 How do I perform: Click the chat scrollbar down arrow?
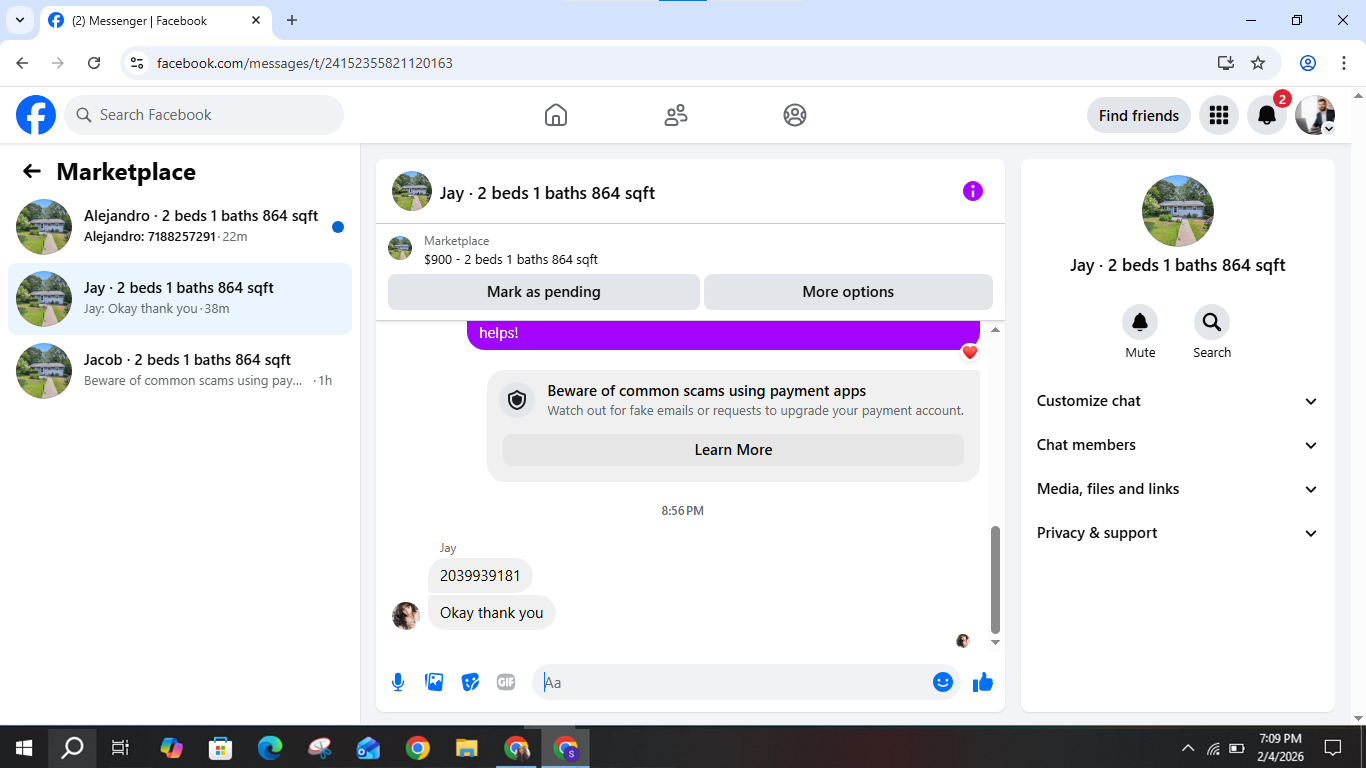coord(995,642)
